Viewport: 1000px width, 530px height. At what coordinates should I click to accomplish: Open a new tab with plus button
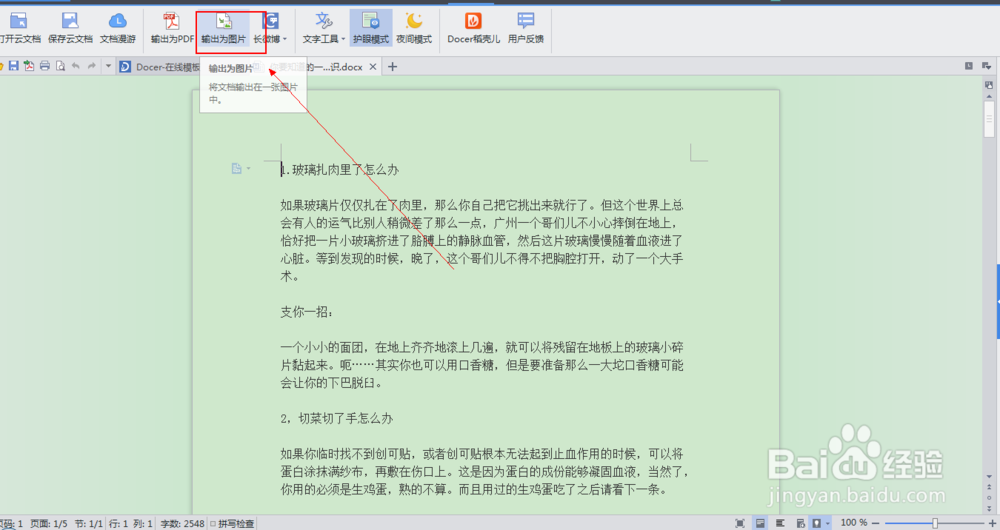pos(392,66)
